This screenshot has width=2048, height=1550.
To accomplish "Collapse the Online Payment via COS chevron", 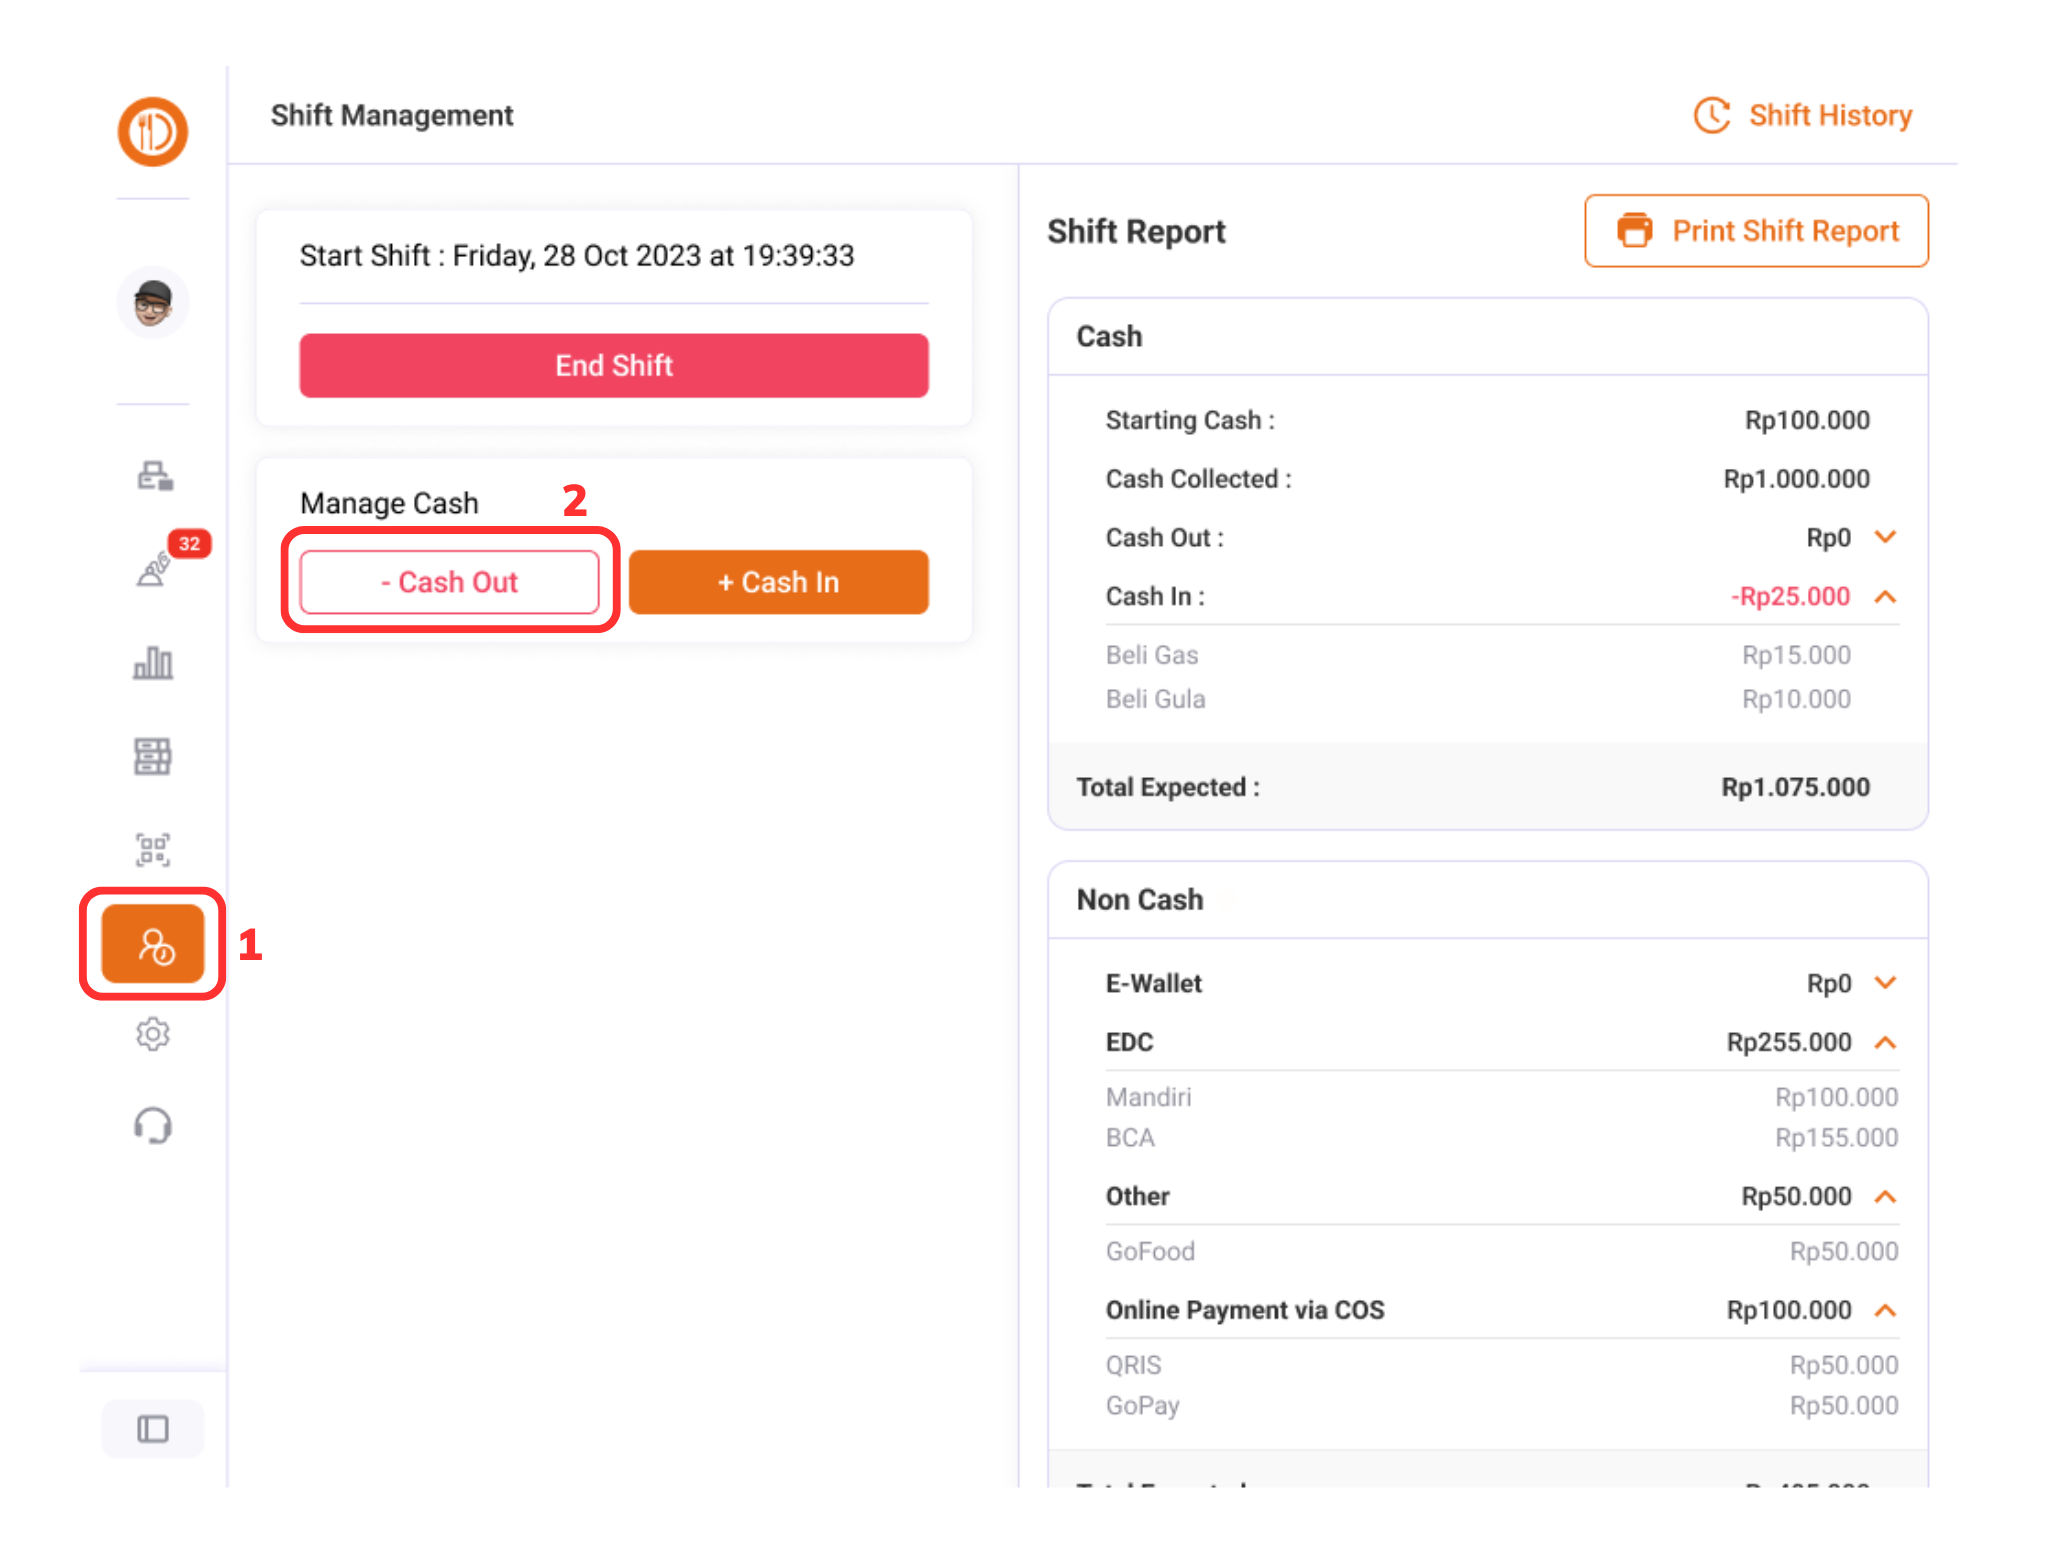I will point(1885,1310).
